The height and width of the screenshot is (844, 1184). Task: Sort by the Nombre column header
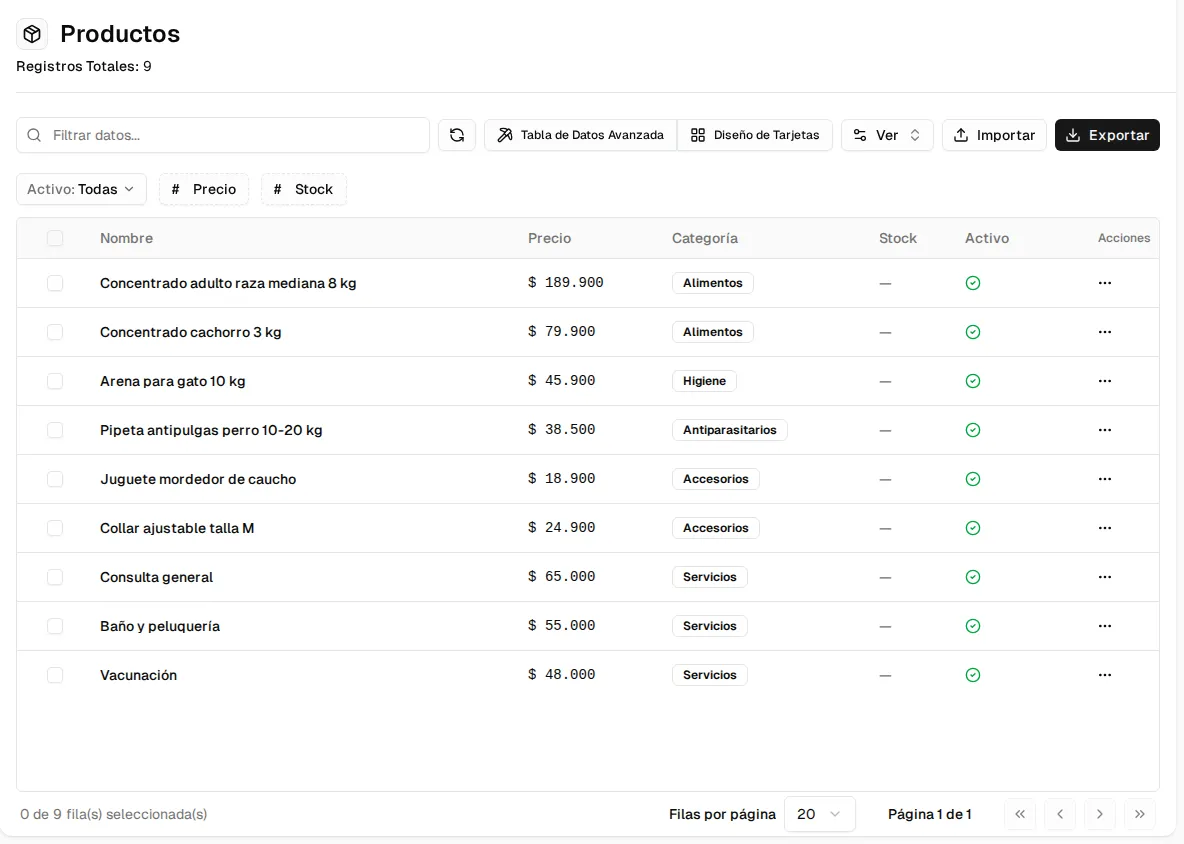tap(126, 239)
